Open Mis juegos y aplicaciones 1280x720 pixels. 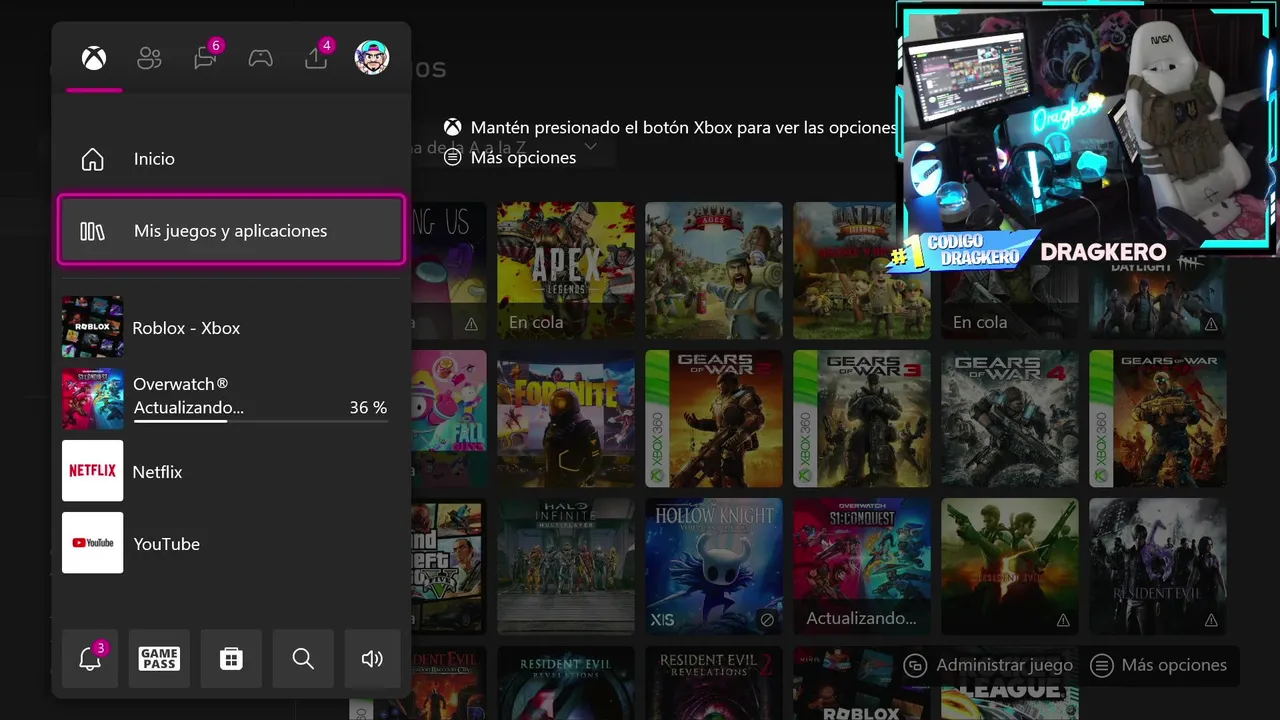pyautogui.click(x=231, y=231)
